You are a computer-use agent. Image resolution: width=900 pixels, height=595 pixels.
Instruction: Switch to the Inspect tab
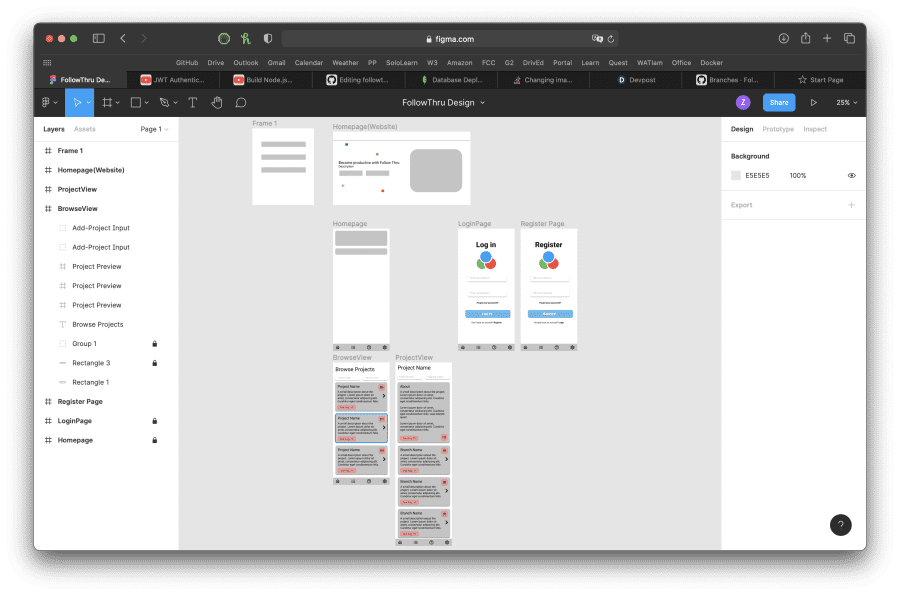814,129
